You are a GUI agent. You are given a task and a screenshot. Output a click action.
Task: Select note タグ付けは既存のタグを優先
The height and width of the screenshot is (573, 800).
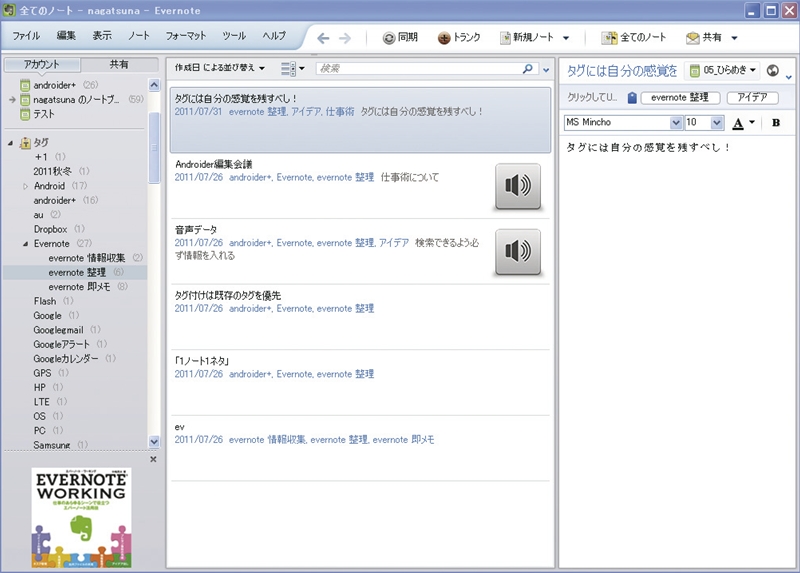(360, 317)
